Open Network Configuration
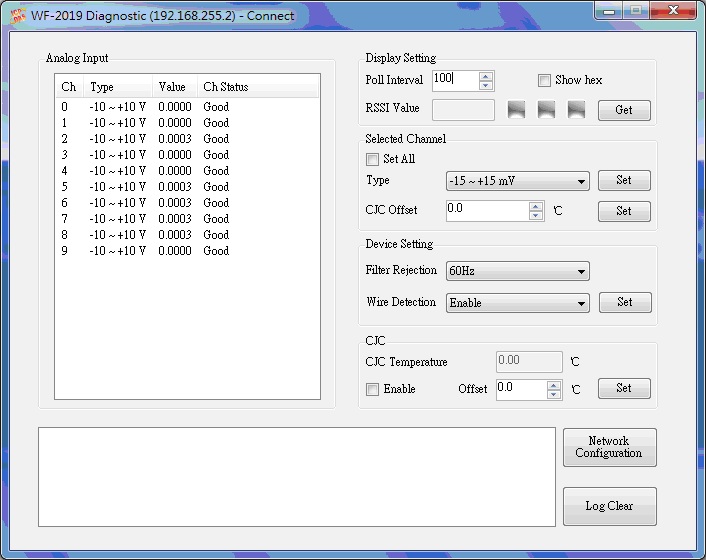Screen dimensions: 706x560 pyautogui.click(x=610, y=447)
